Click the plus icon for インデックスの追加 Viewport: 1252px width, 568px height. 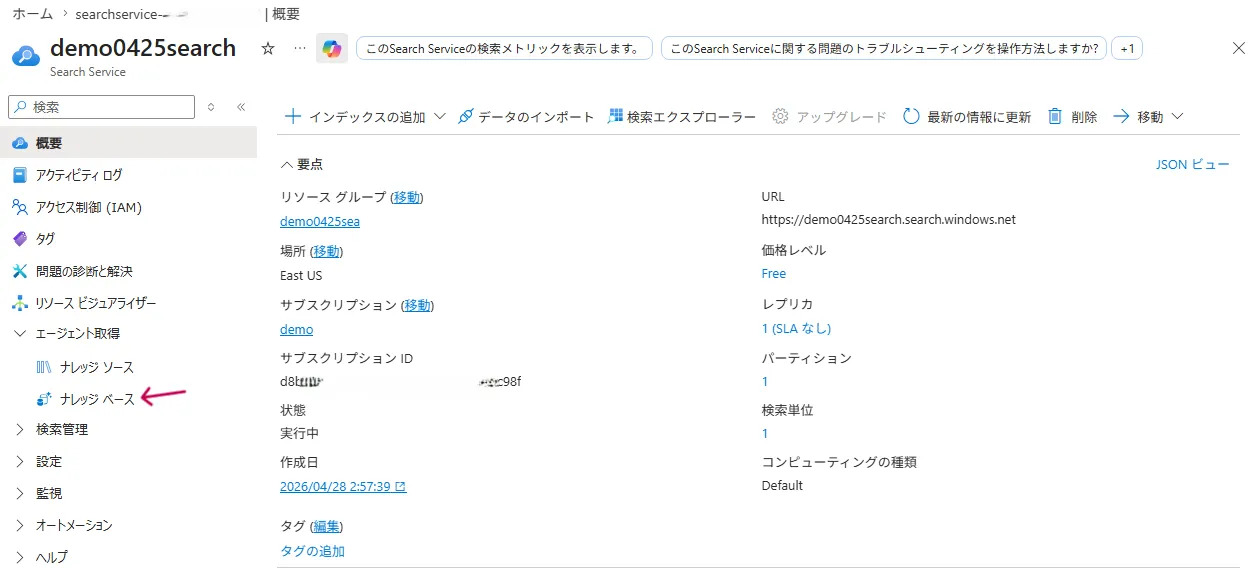click(x=293, y=117)
